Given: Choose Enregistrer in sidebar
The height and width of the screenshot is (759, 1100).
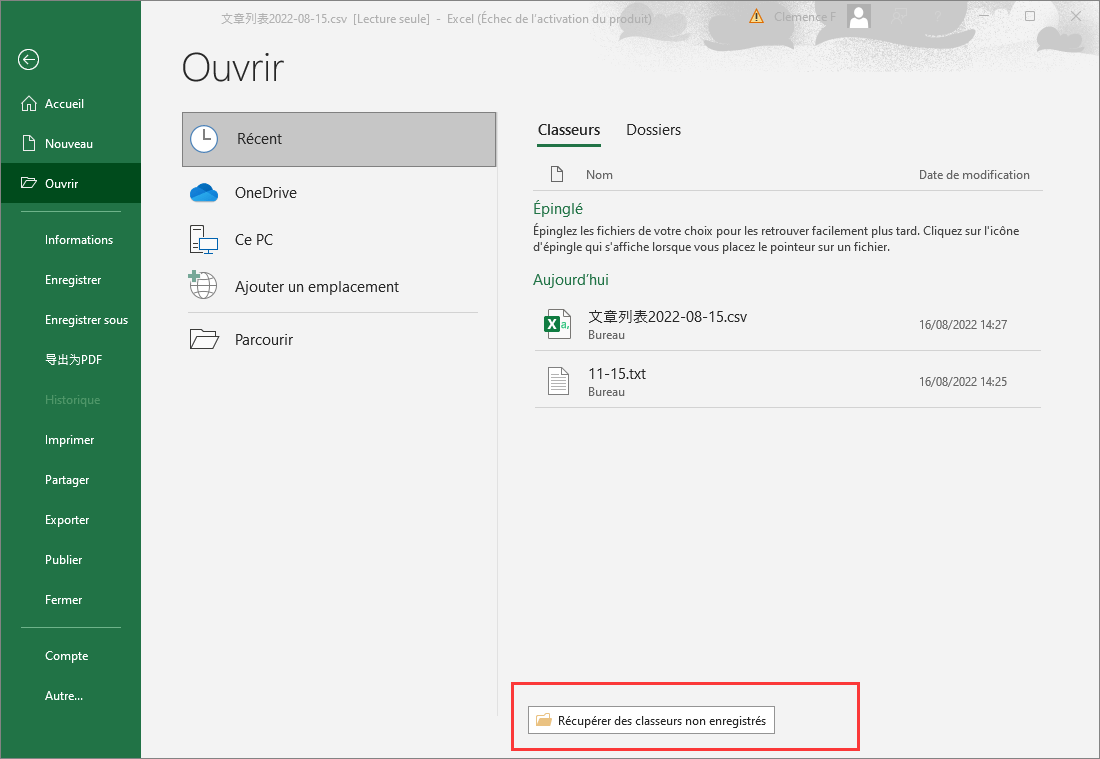Looking at the screenshot, I should [73, 280].
